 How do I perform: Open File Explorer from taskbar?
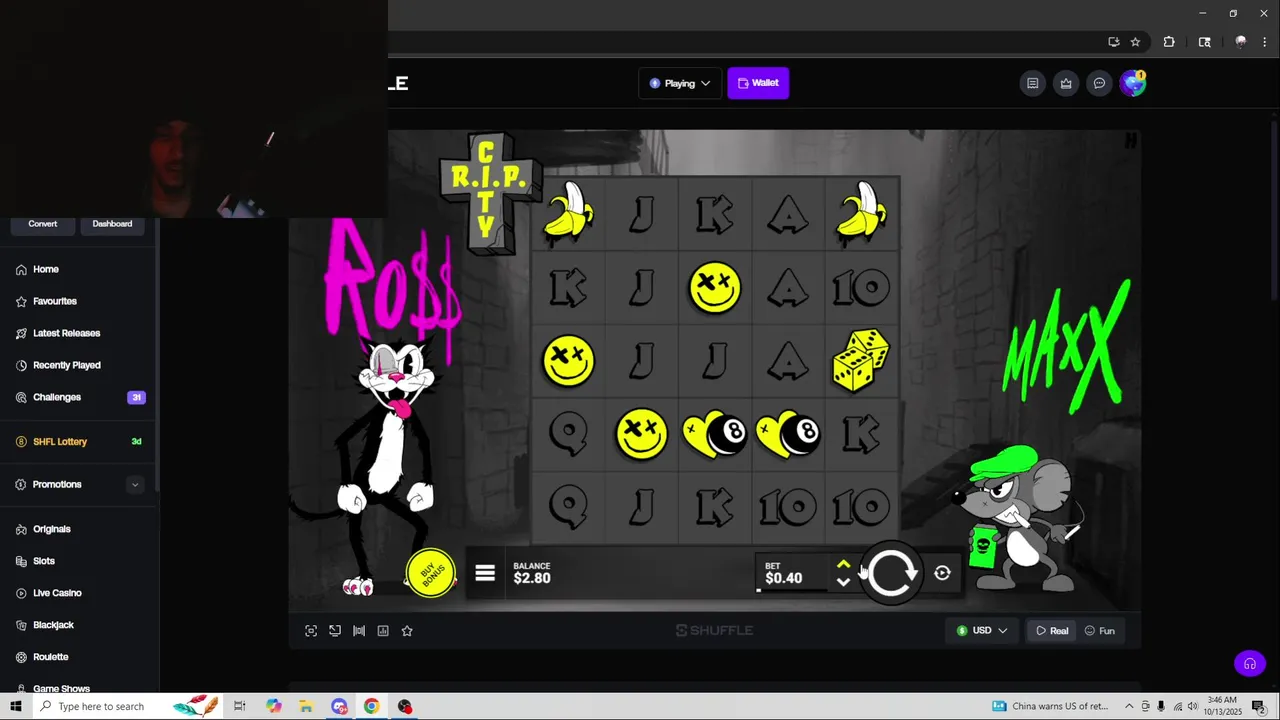[x=306, y=706]
